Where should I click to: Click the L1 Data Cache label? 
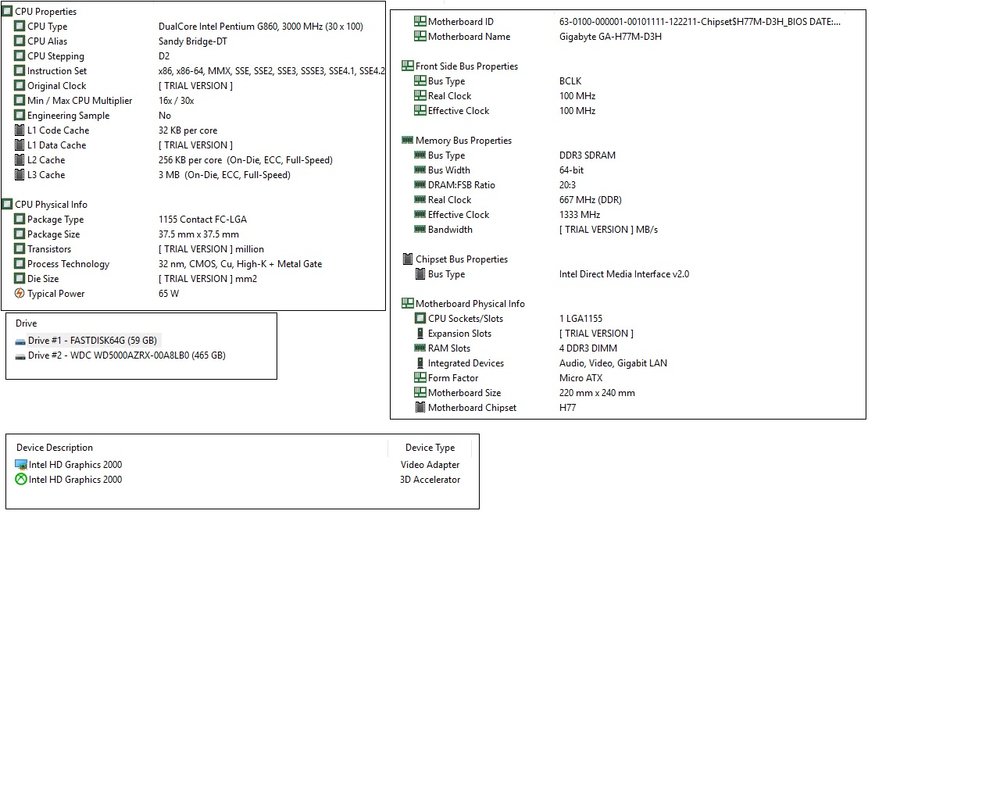56,145
